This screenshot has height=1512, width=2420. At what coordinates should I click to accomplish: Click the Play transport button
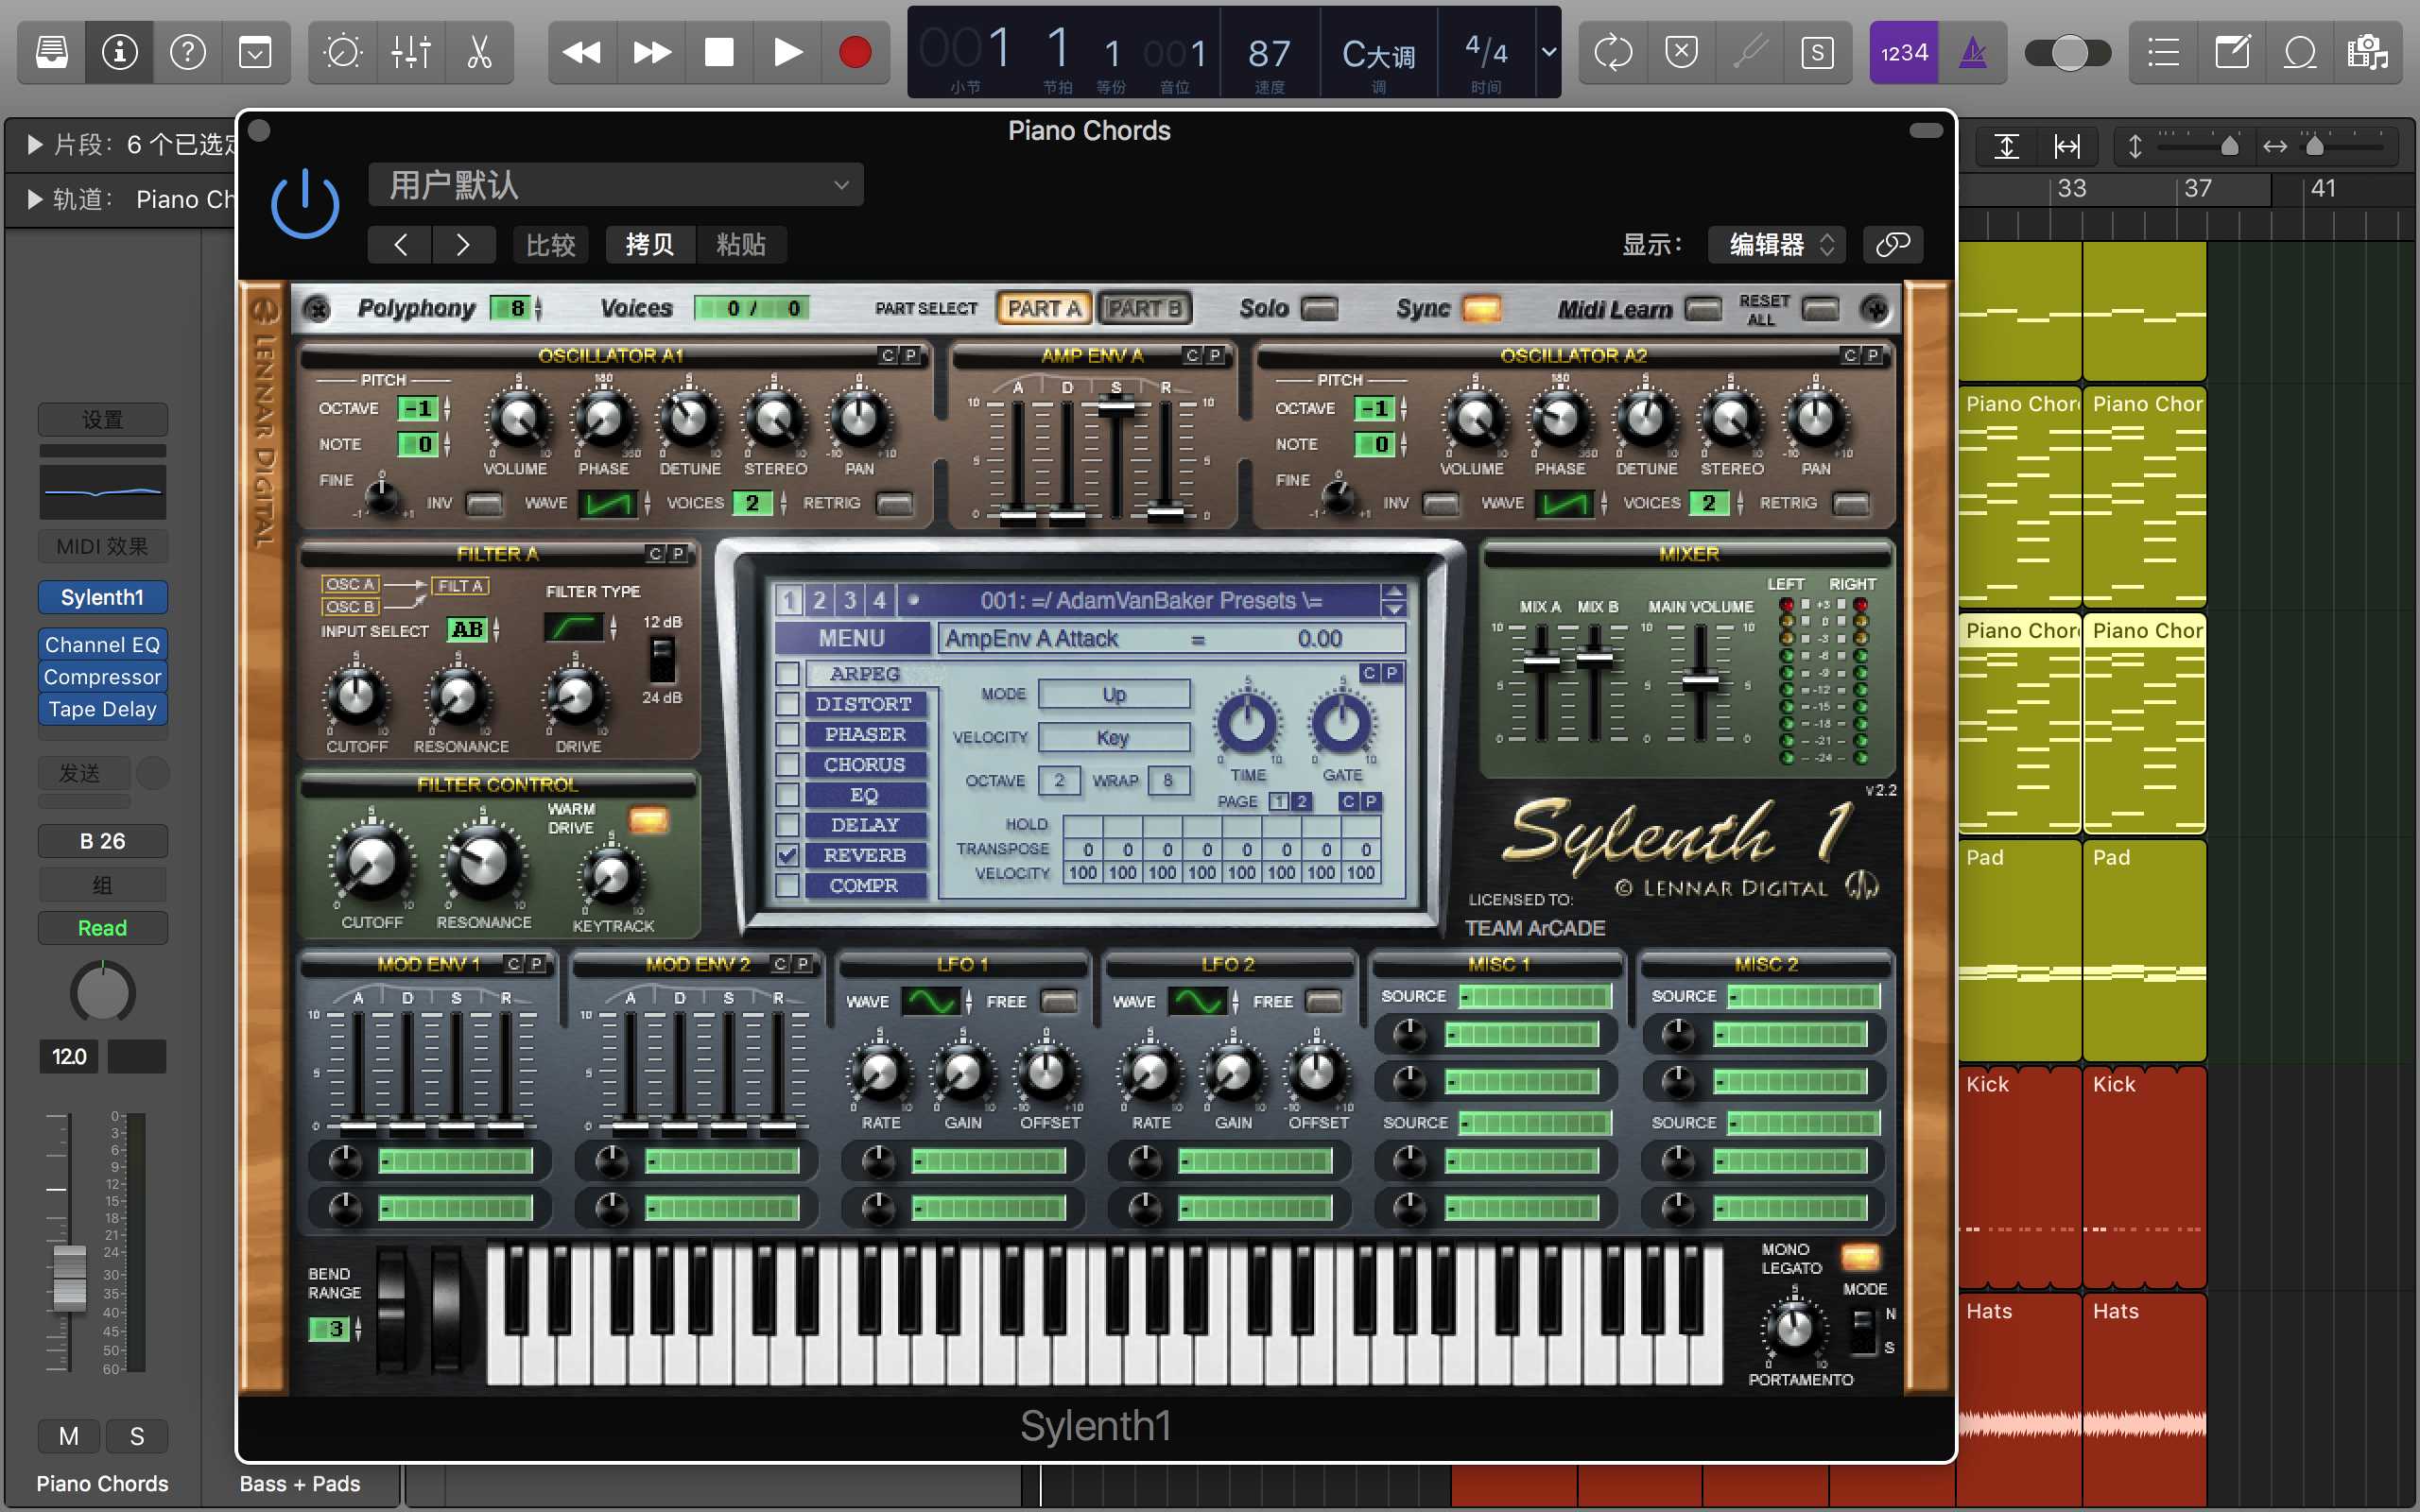(x=788, y=52)
